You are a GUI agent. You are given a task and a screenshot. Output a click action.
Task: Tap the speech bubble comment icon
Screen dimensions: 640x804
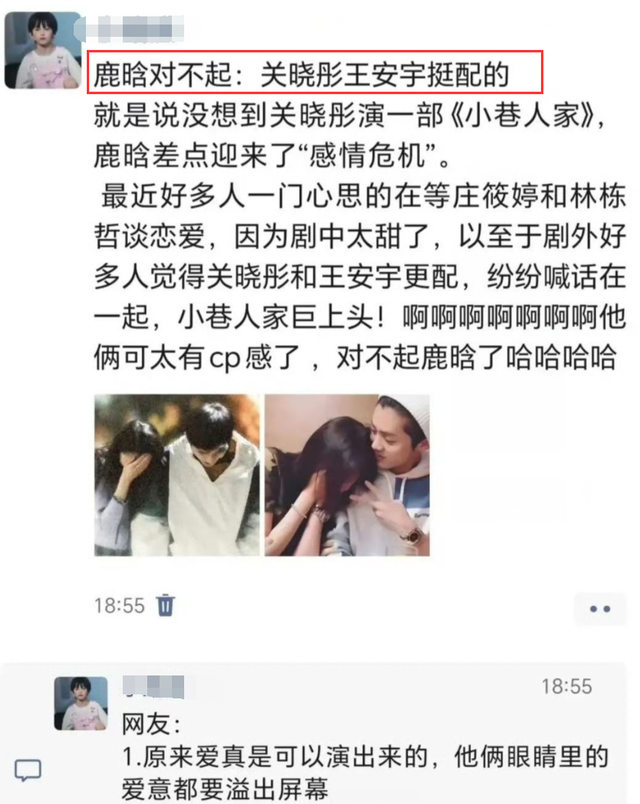pyautogui.click(x=28, y=770)
